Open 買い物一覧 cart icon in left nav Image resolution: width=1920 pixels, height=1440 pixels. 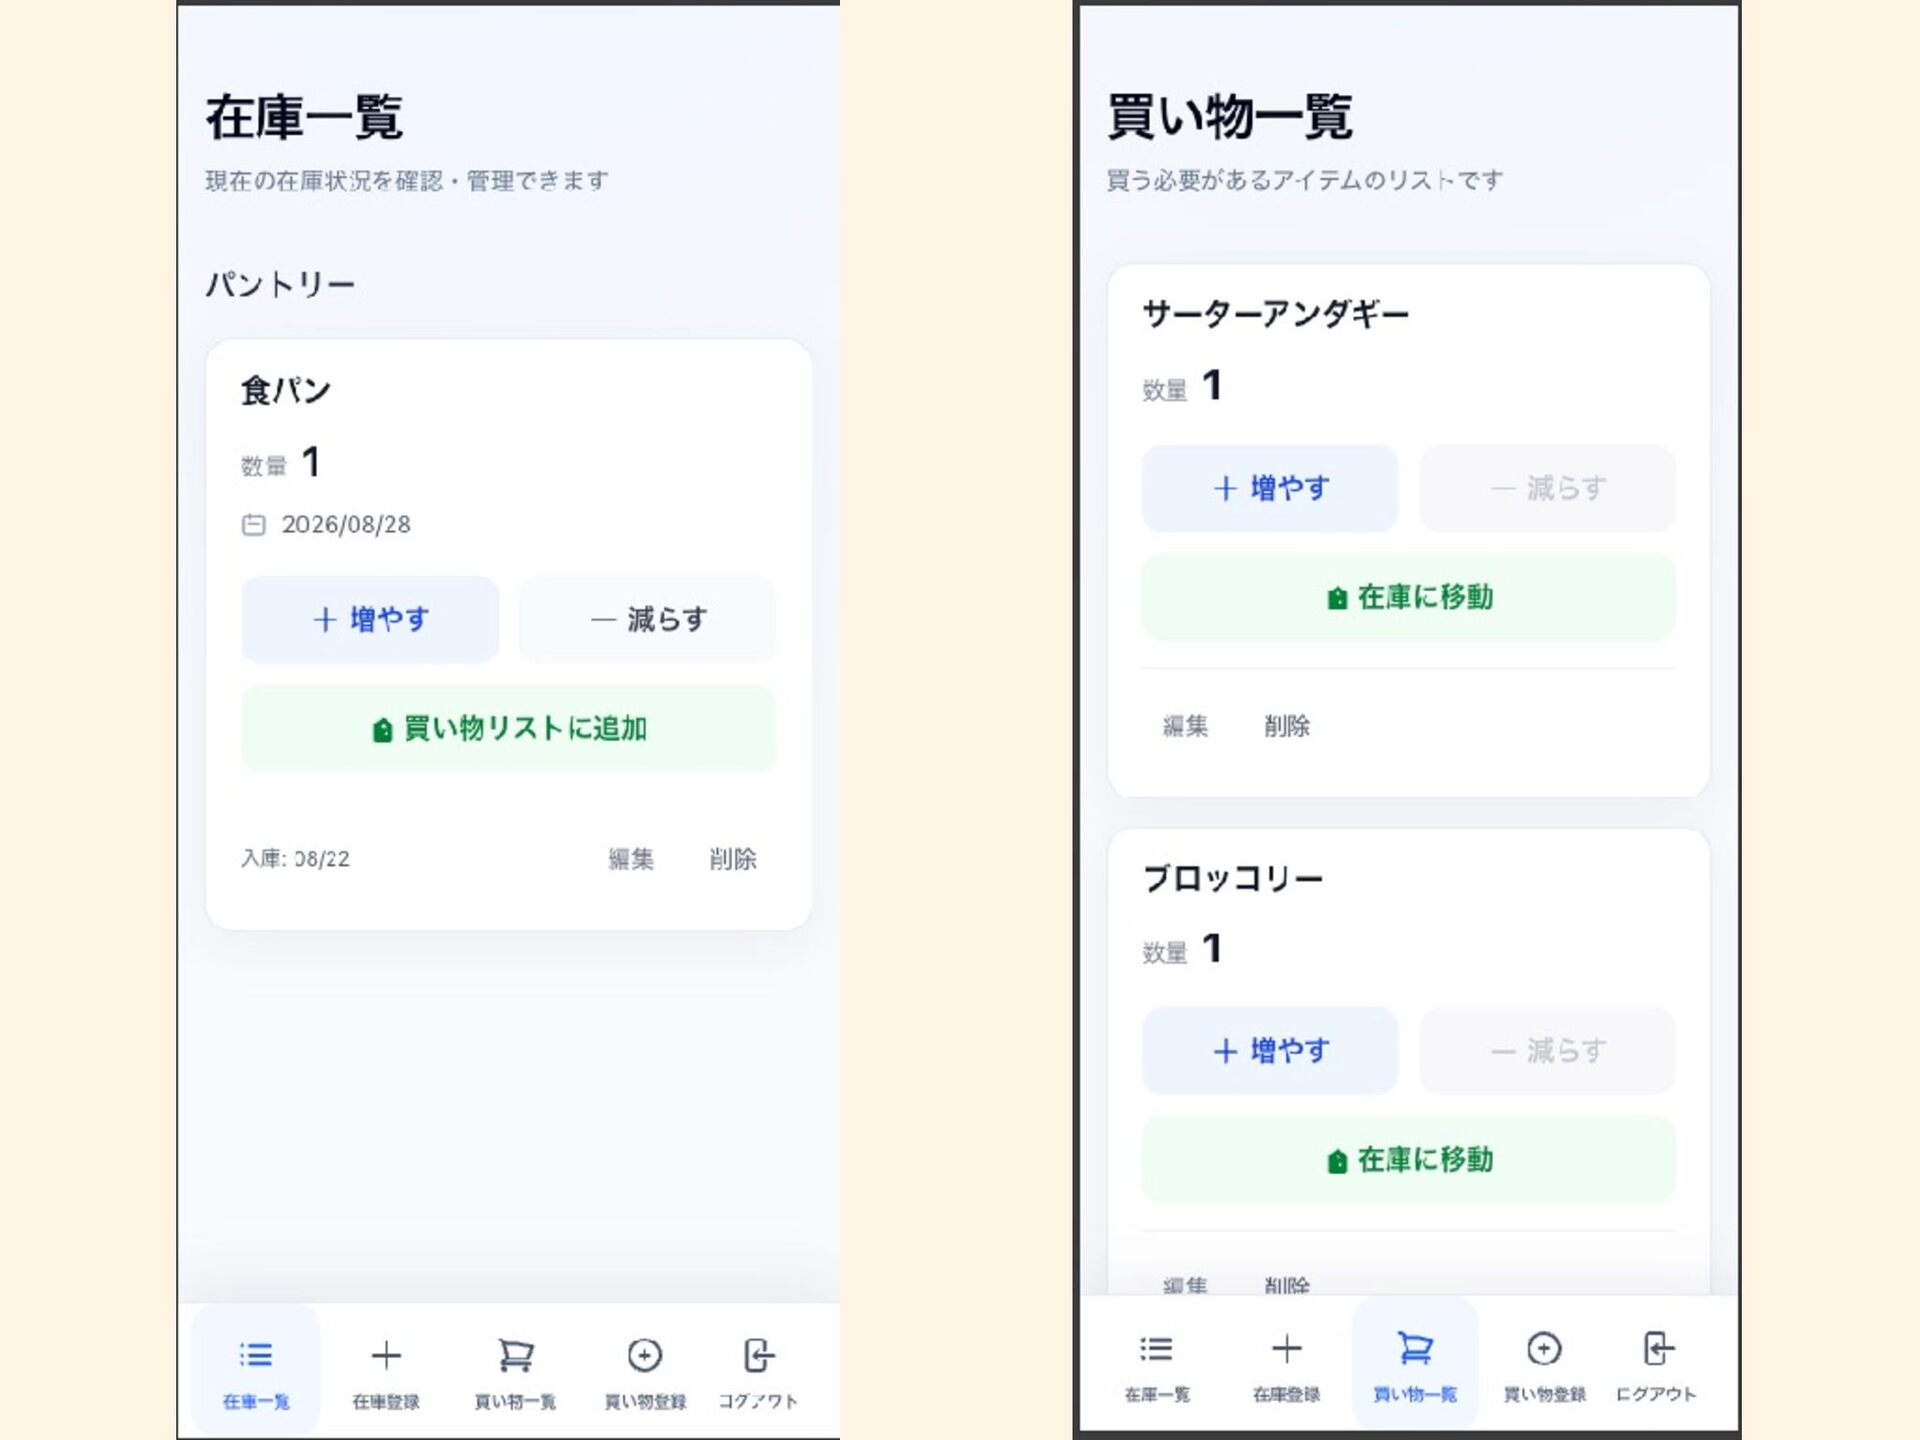[515, 1355]
